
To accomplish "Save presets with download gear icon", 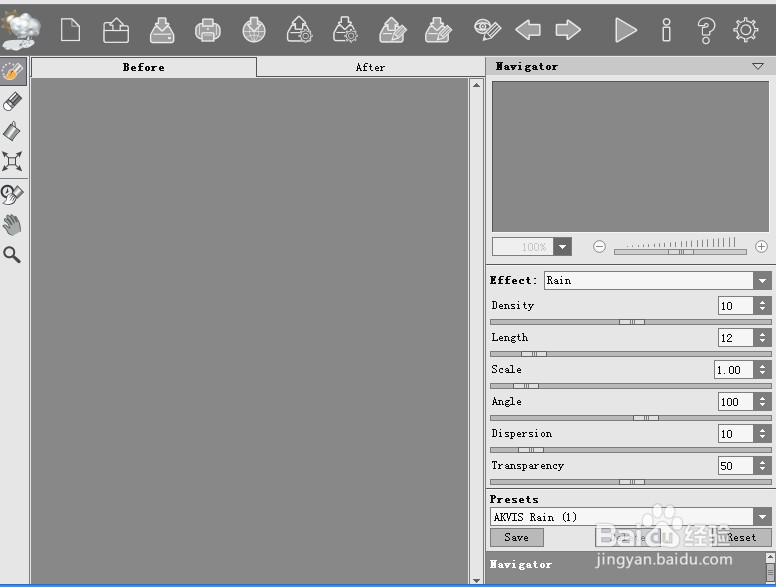I will click(x=345, y=30).
